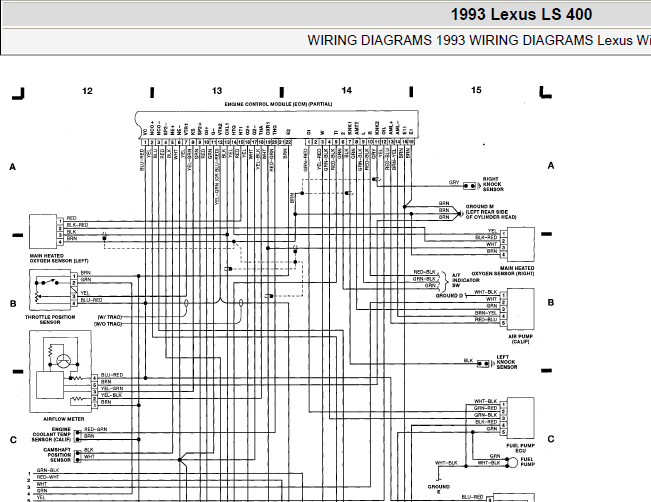Click the 'GRY' wire label near right knock sensor
Image resolution: width=651 pixels, height=502 pixels.
454,182
